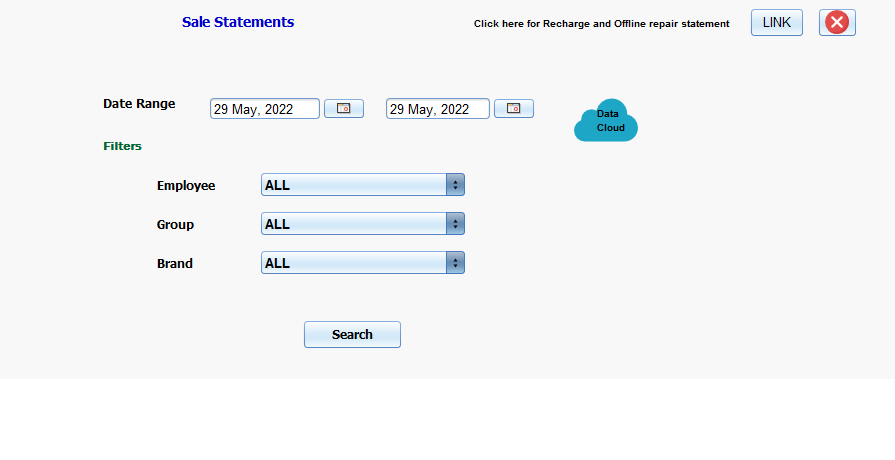Image resolution: width=895 pixels, height=460 pixels.
Task: Close the Sale Statements window with the red X
Action: pyautogui.click(x=837, y=23)
